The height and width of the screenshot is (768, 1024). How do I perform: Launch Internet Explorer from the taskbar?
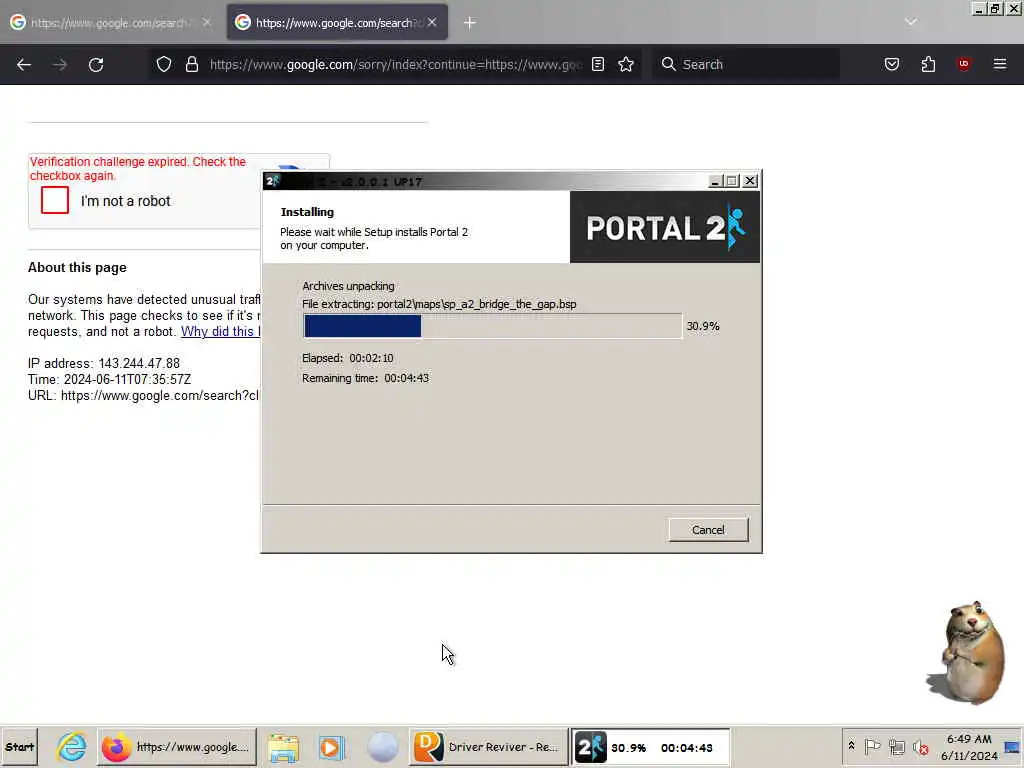click(71, 747)
